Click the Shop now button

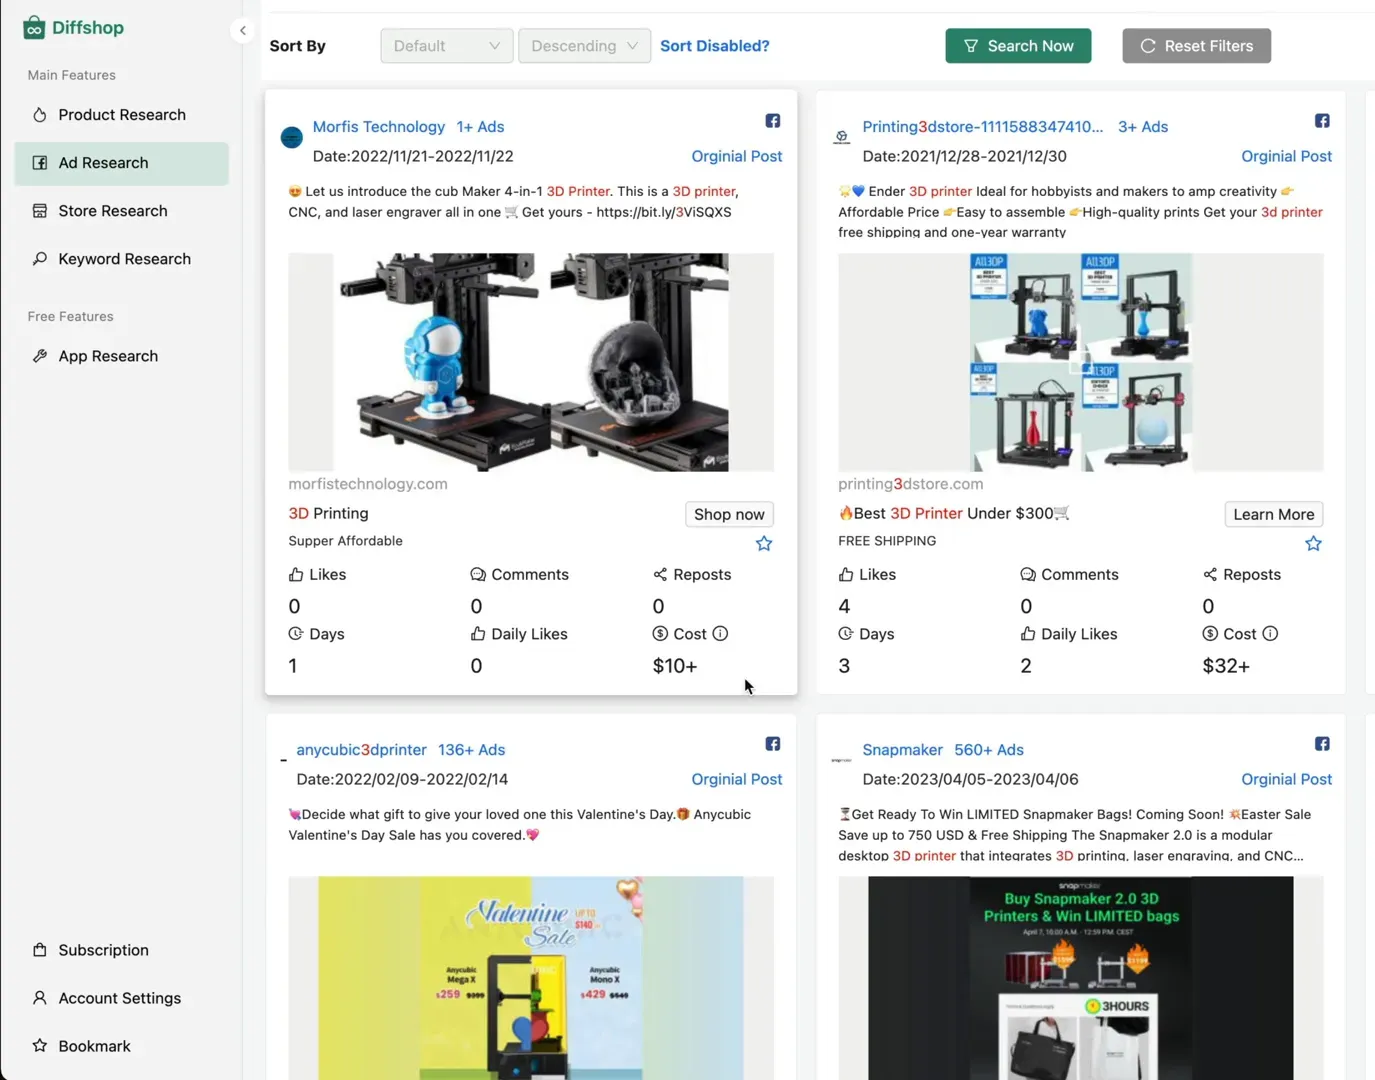coord(729,514)
